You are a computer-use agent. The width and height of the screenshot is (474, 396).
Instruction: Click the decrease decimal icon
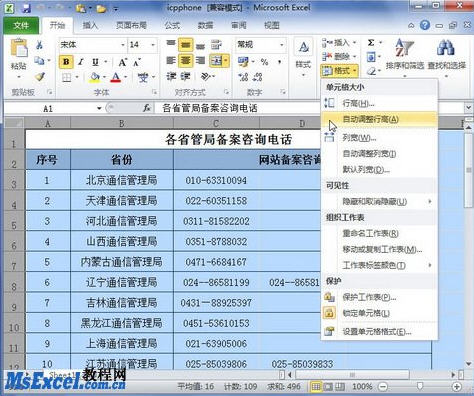pos(257,77)
